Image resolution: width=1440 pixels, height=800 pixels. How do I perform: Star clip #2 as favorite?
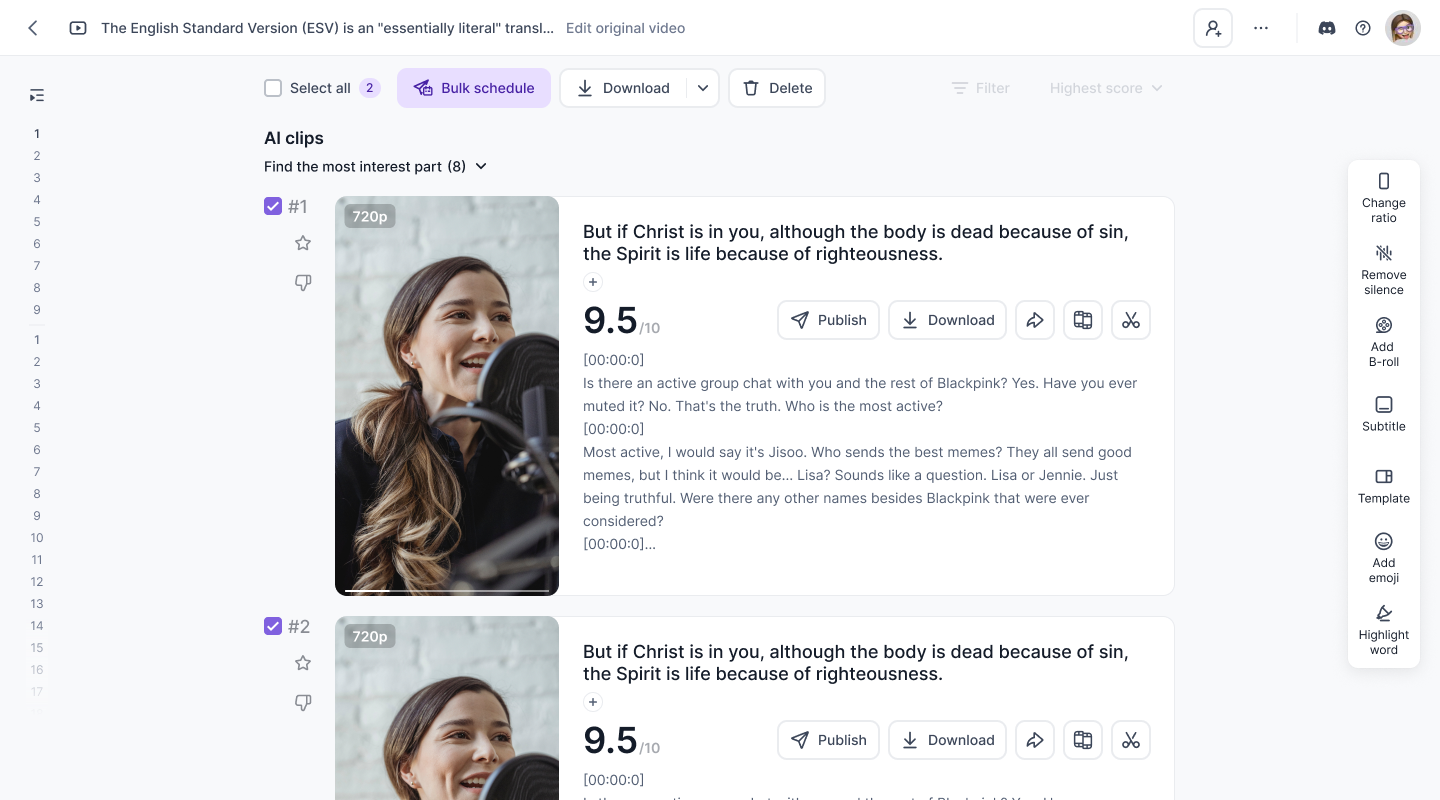tap(303, 663)
